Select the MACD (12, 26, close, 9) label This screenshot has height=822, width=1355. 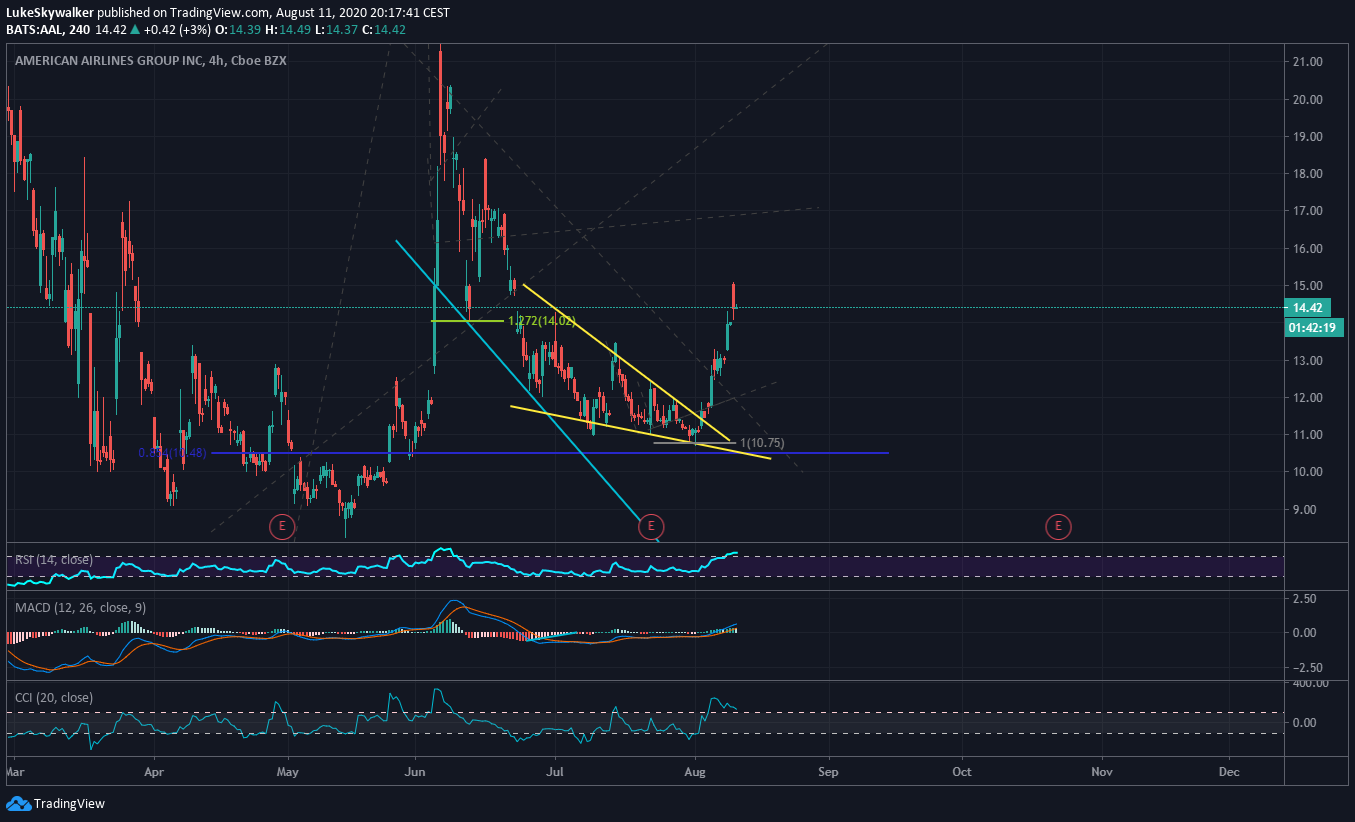coord(82,607)
